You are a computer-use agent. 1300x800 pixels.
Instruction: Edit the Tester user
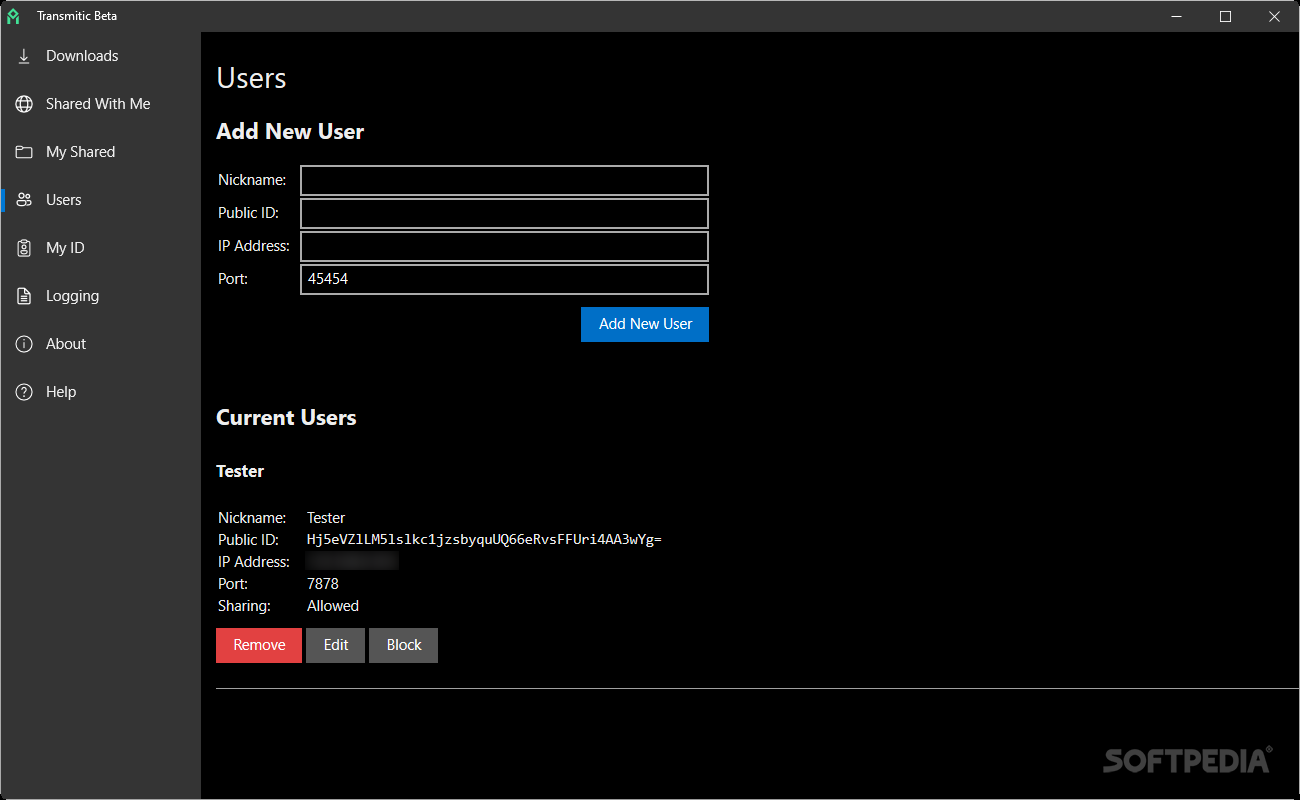(336, 645)
